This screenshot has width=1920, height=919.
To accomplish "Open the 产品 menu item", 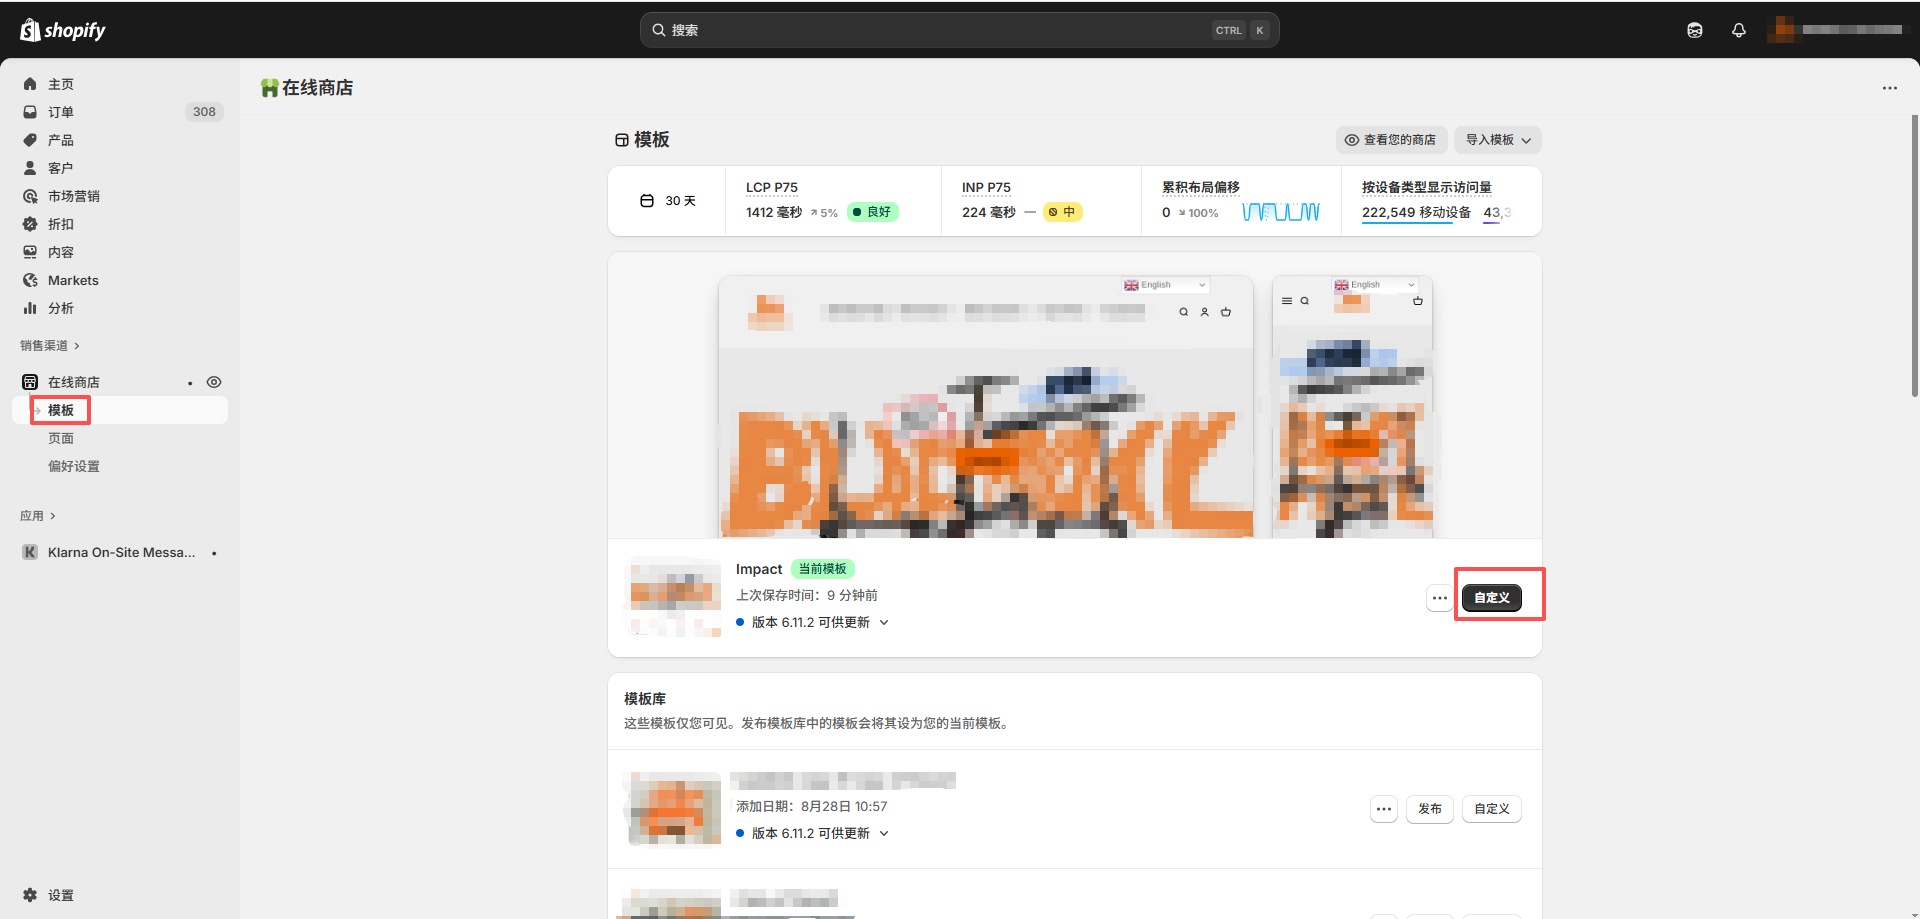I will pyautogui.click(x=61, y=140).
